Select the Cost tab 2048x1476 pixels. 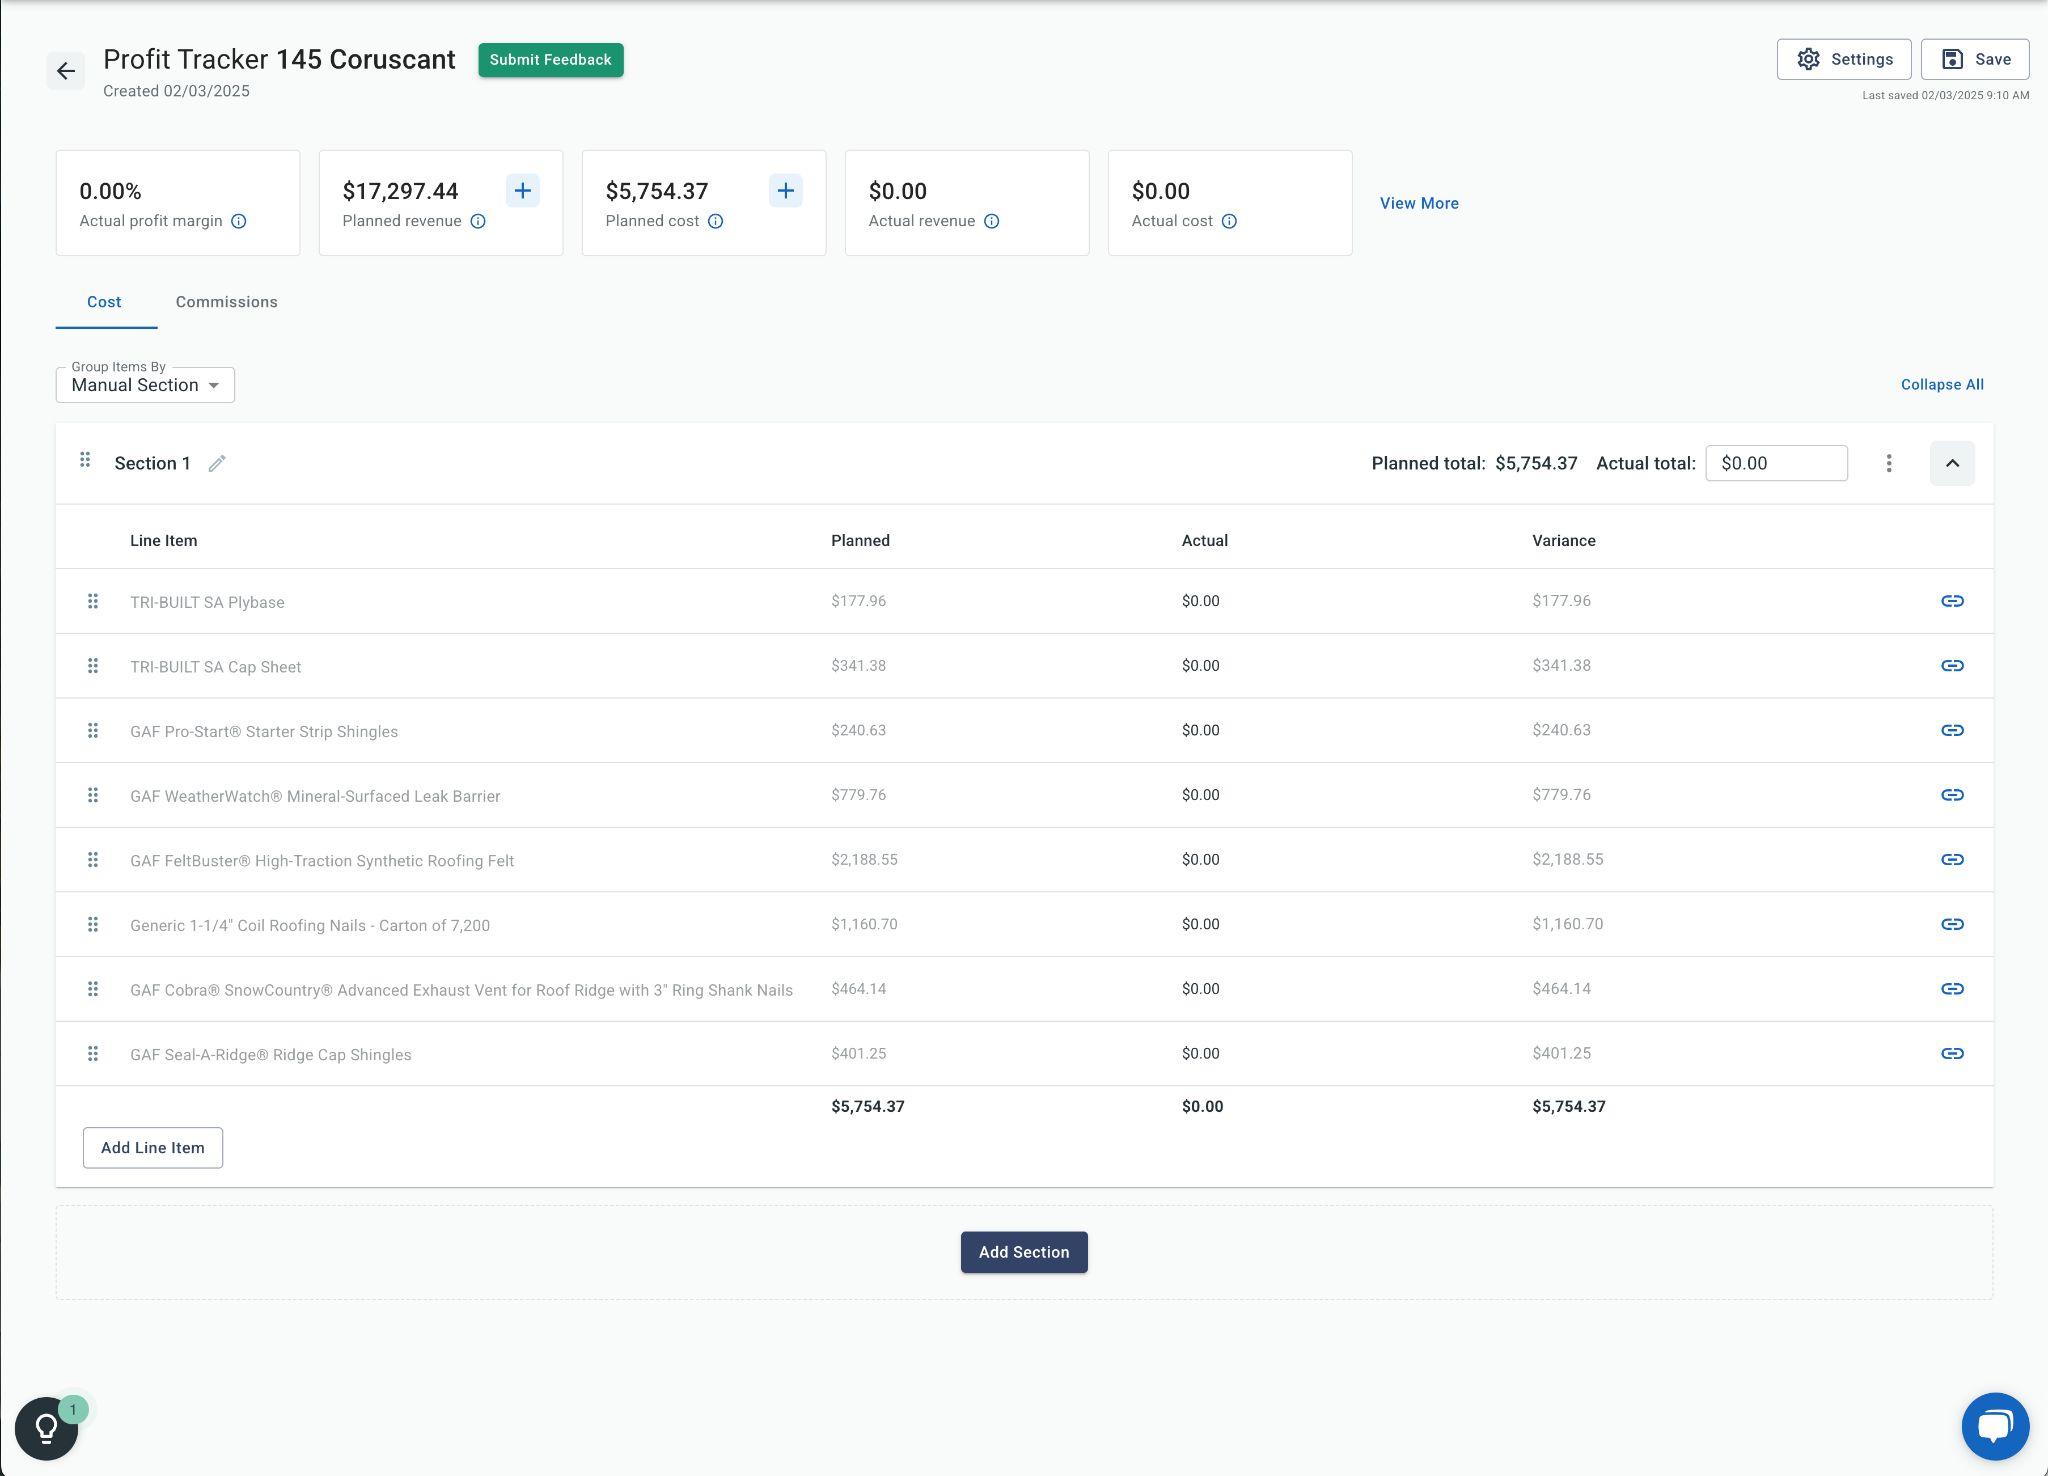pos(104,302)
